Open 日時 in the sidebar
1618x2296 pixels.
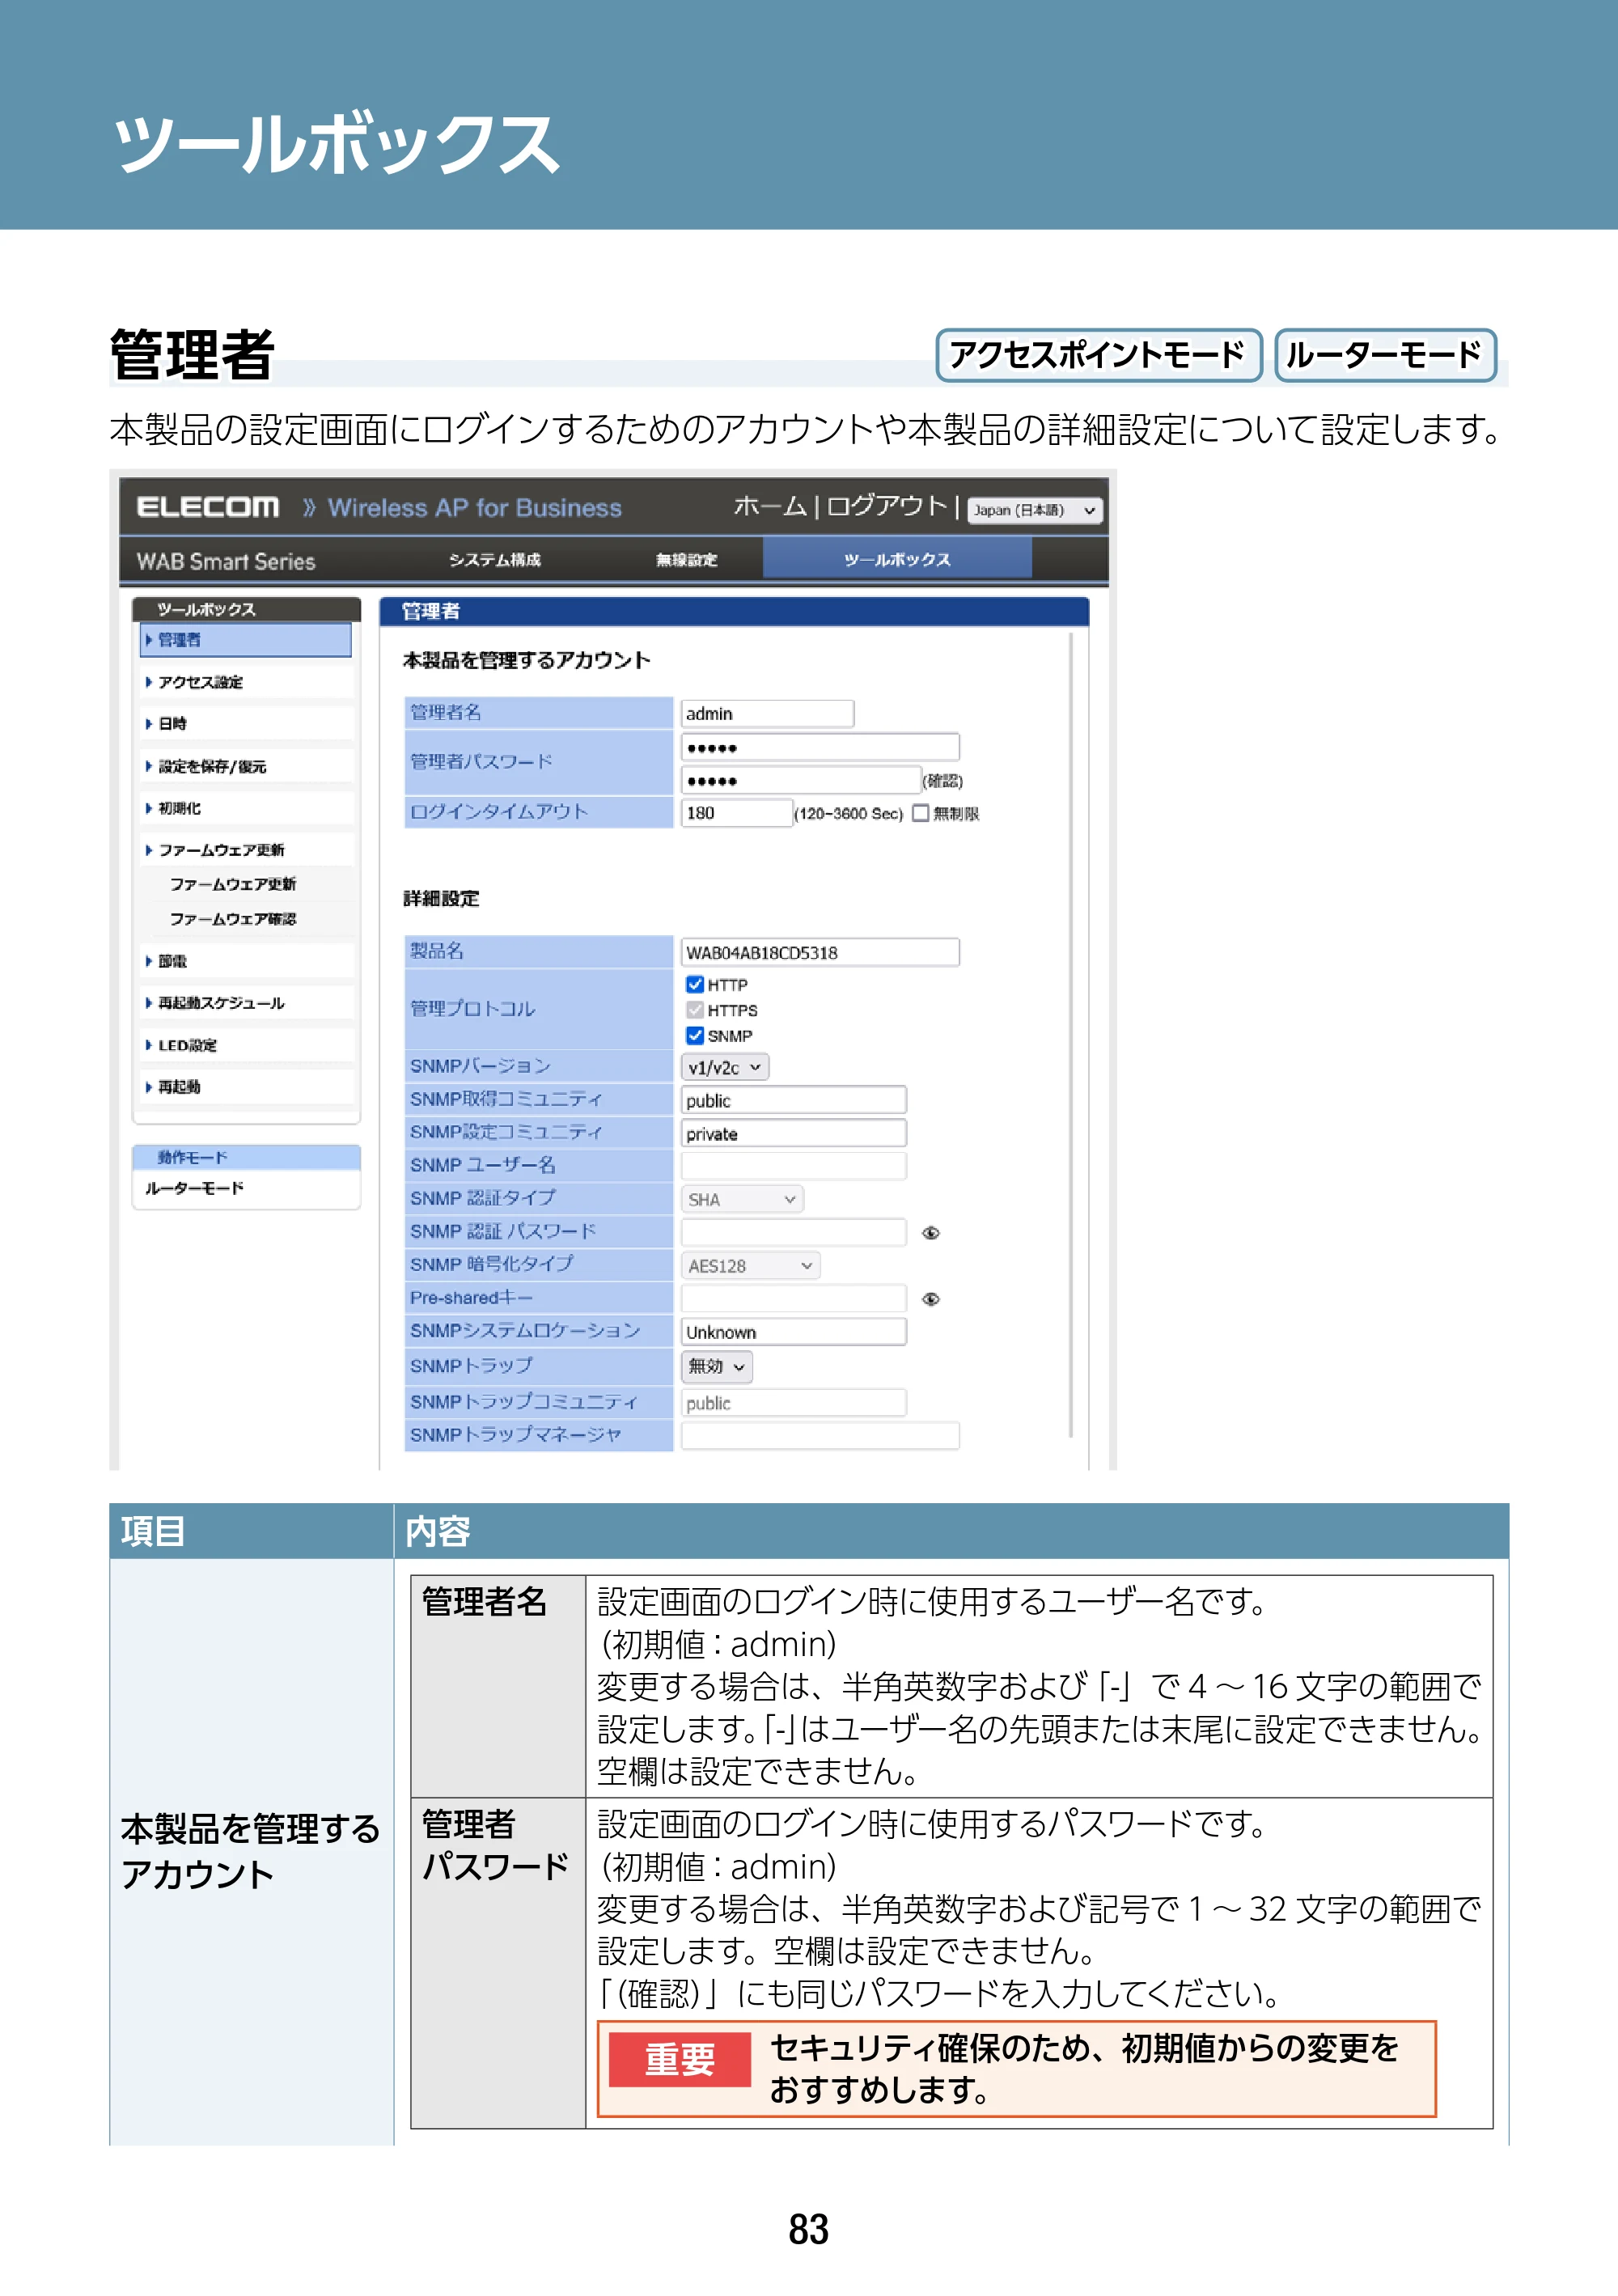pos(246,723)
